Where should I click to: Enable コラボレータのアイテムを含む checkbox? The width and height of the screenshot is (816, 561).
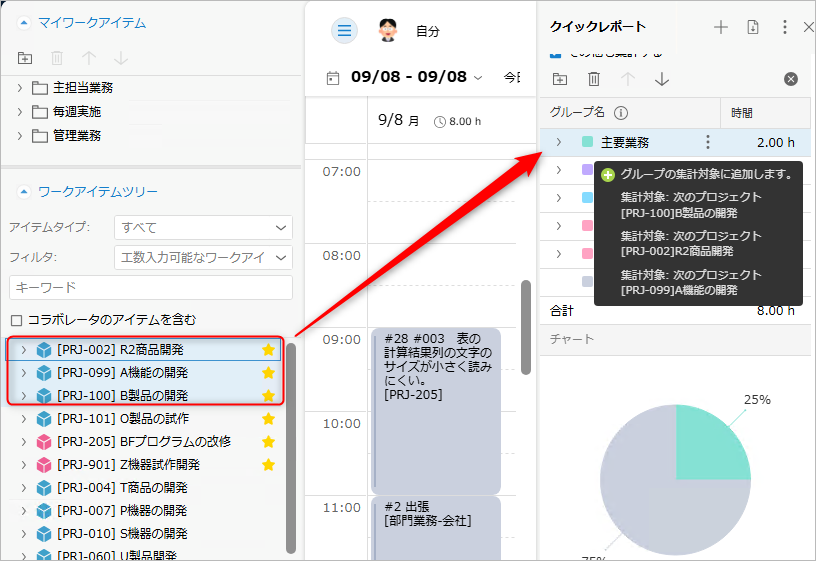pos(16,320)
